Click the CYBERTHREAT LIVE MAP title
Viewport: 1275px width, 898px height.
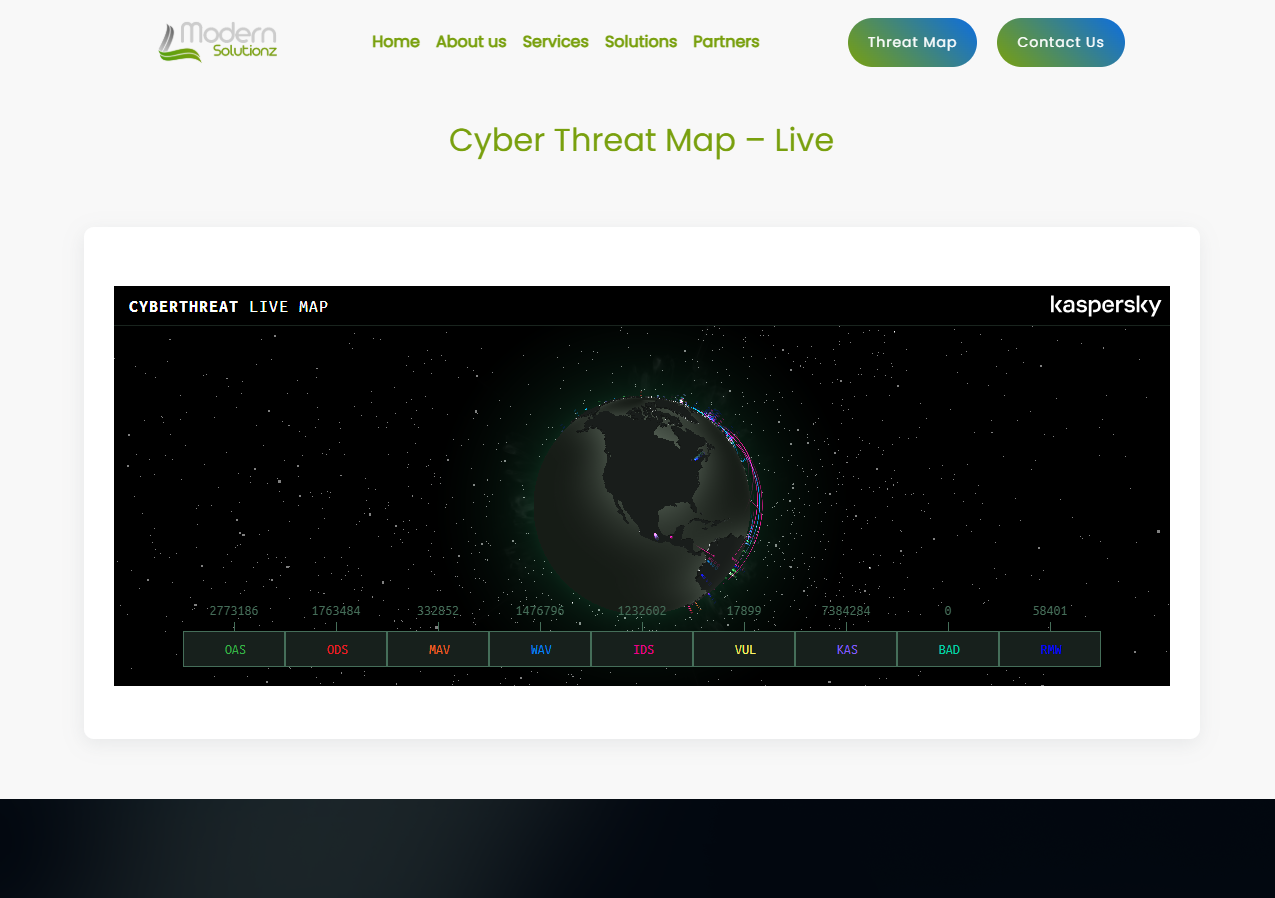tap(228, 306)
